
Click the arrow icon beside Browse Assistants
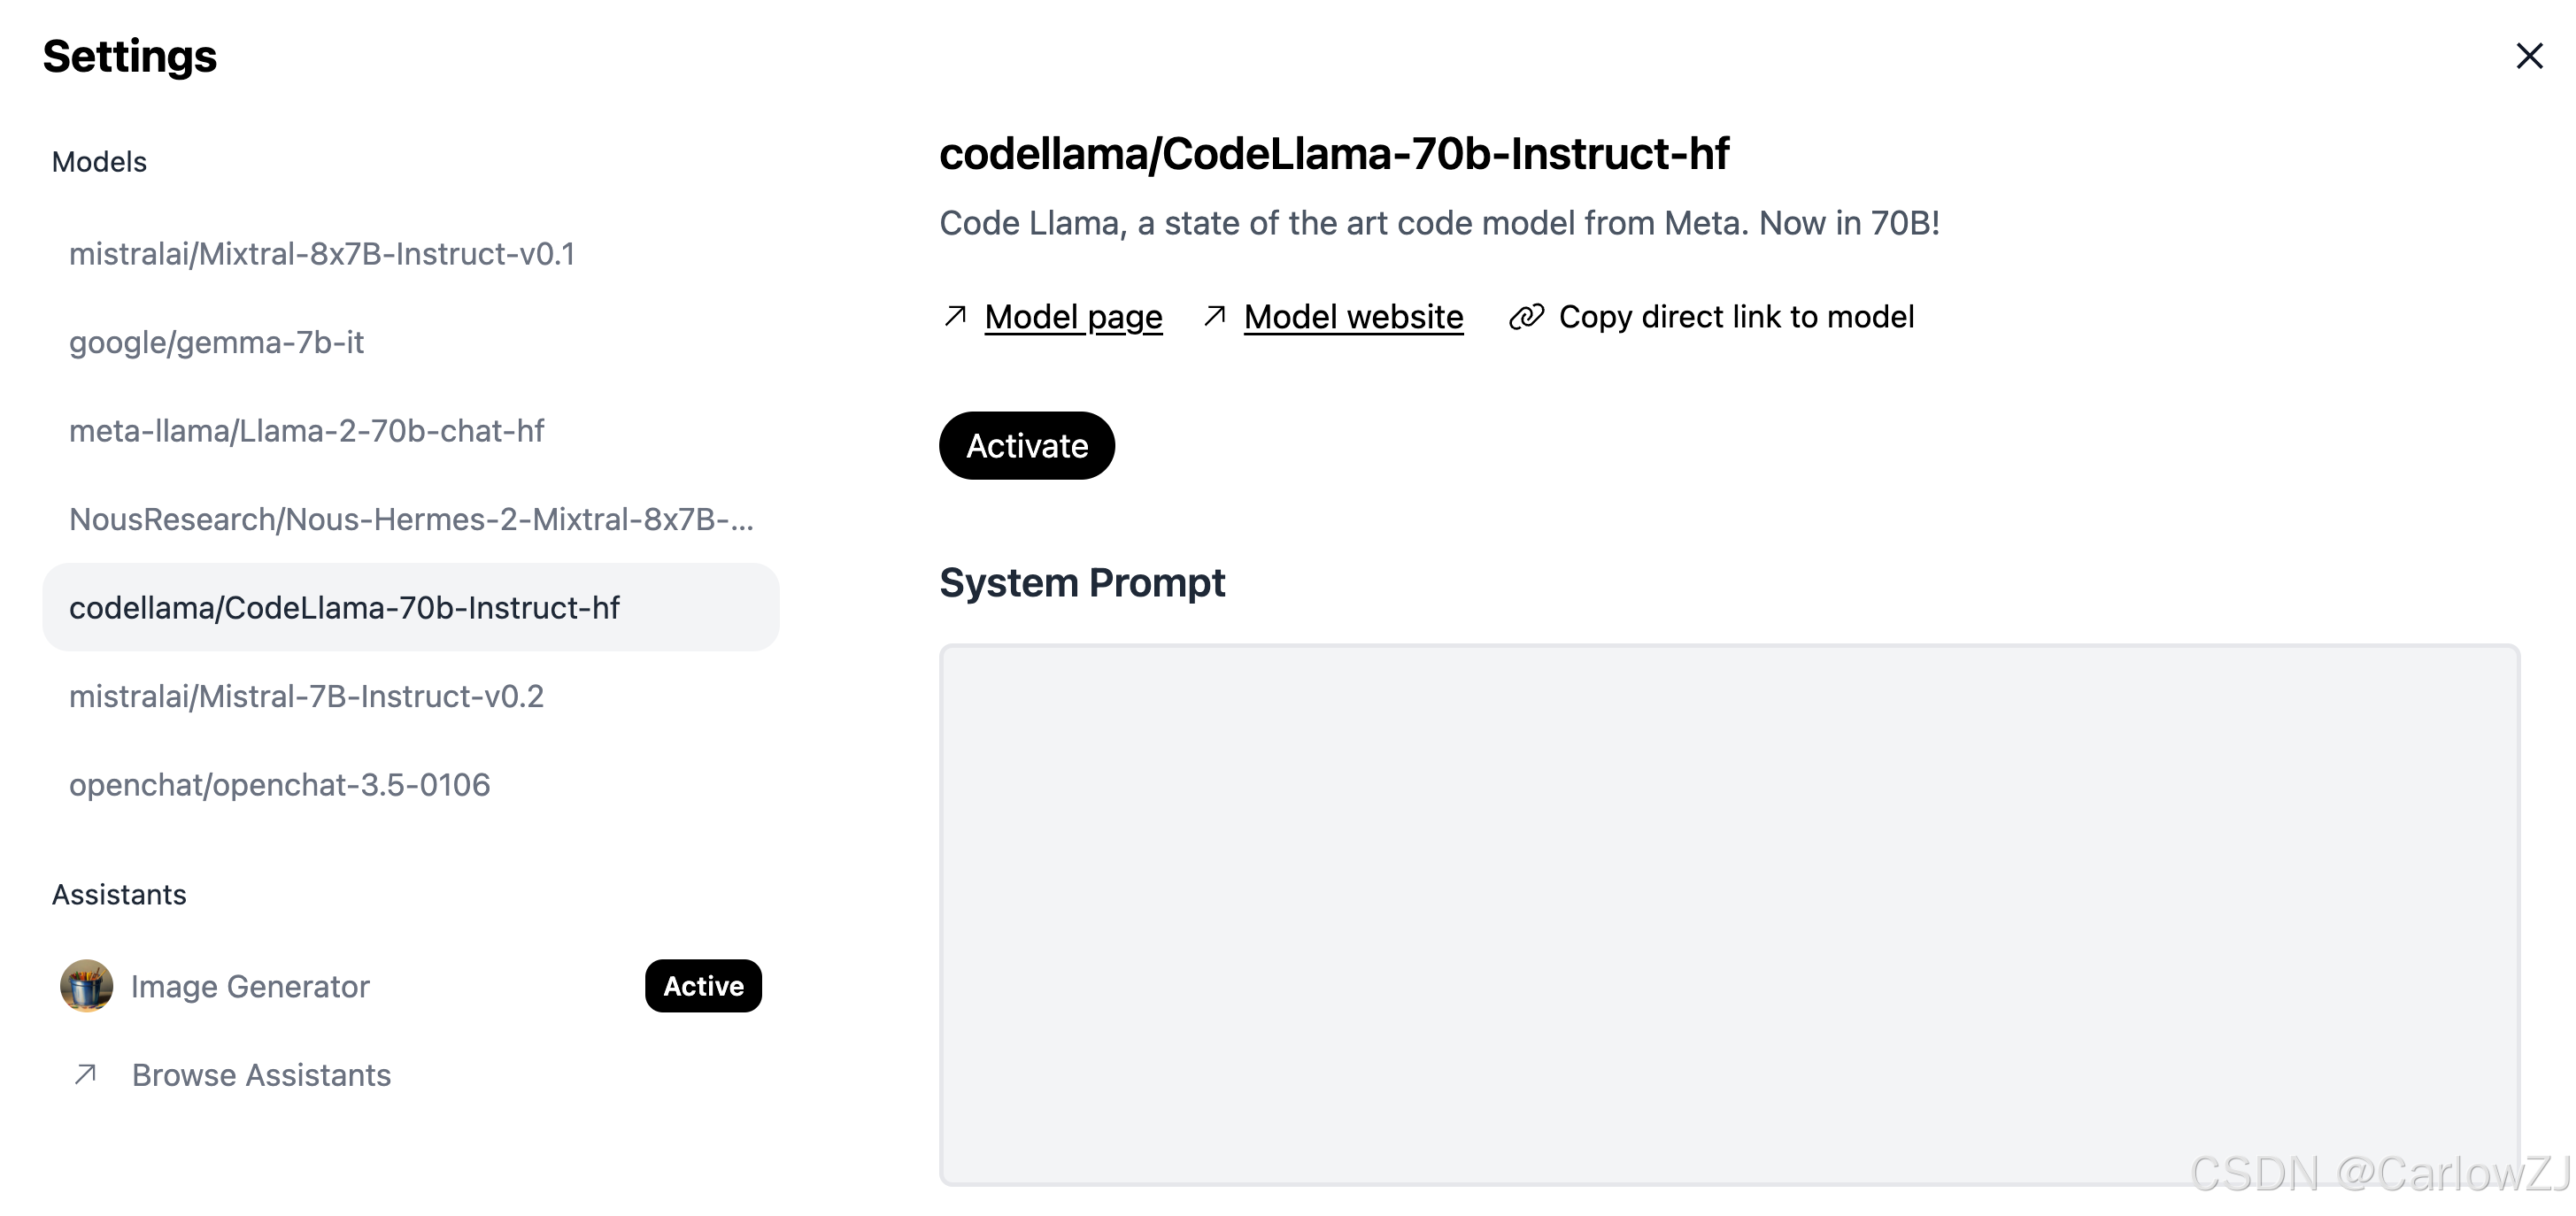coord(86,1074)
